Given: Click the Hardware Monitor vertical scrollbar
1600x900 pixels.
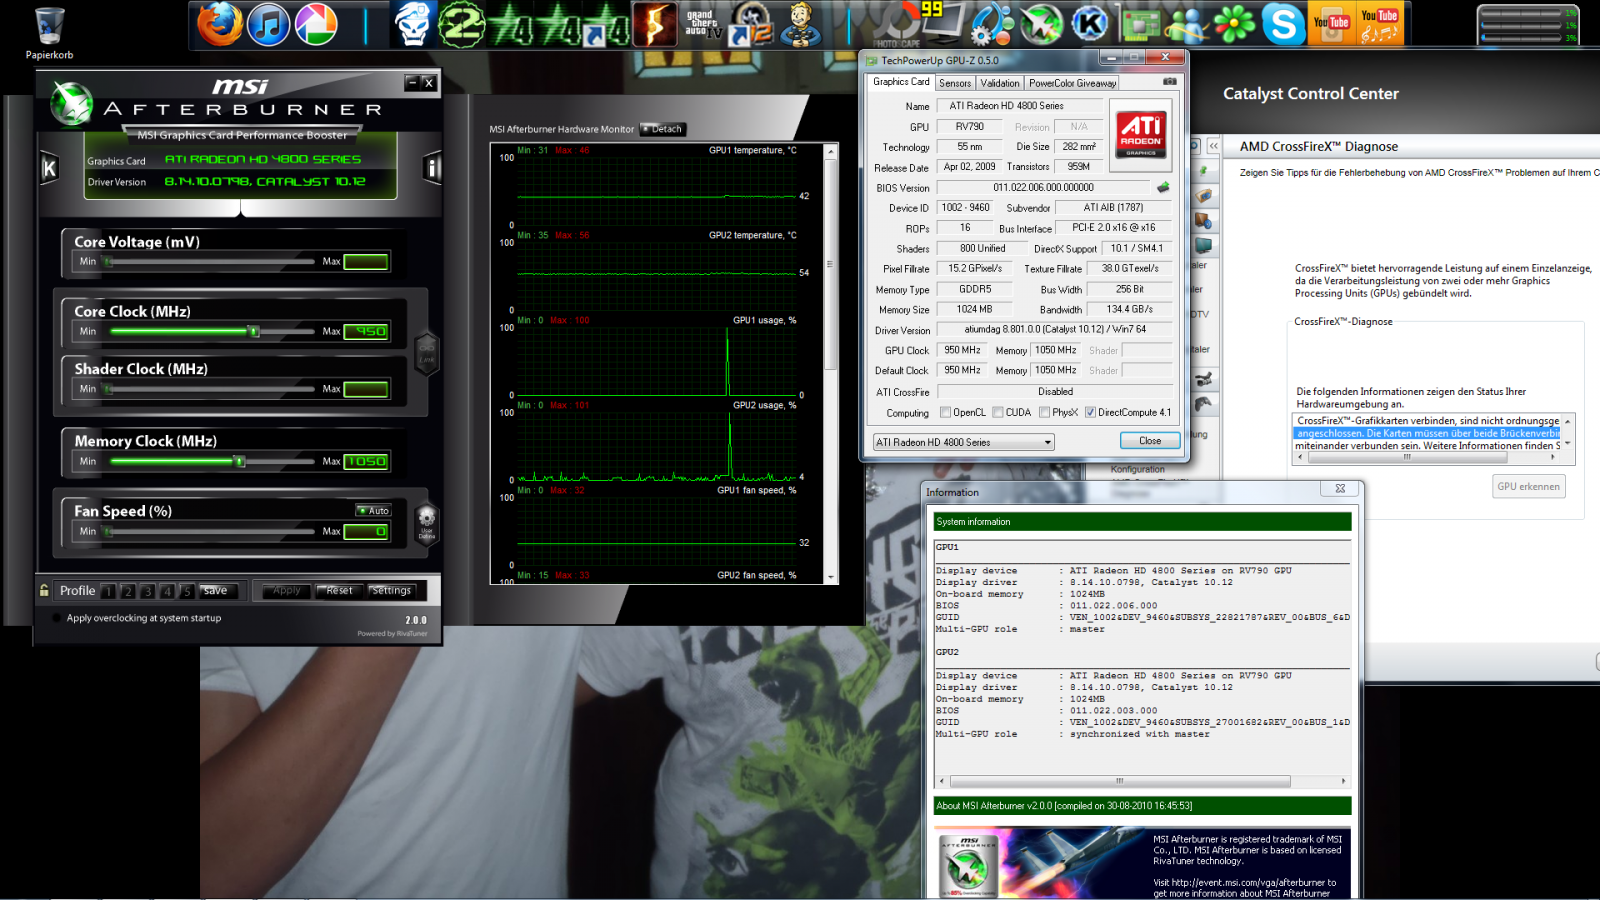Looking at the screenshot, I should point(830,363).
